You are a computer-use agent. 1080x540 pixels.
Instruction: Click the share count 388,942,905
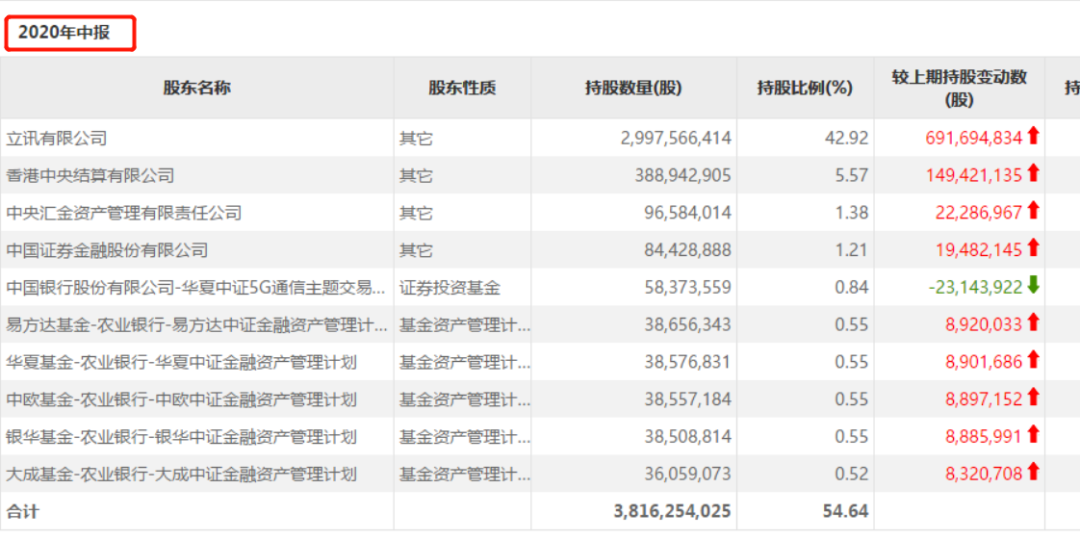coord(682,176)
